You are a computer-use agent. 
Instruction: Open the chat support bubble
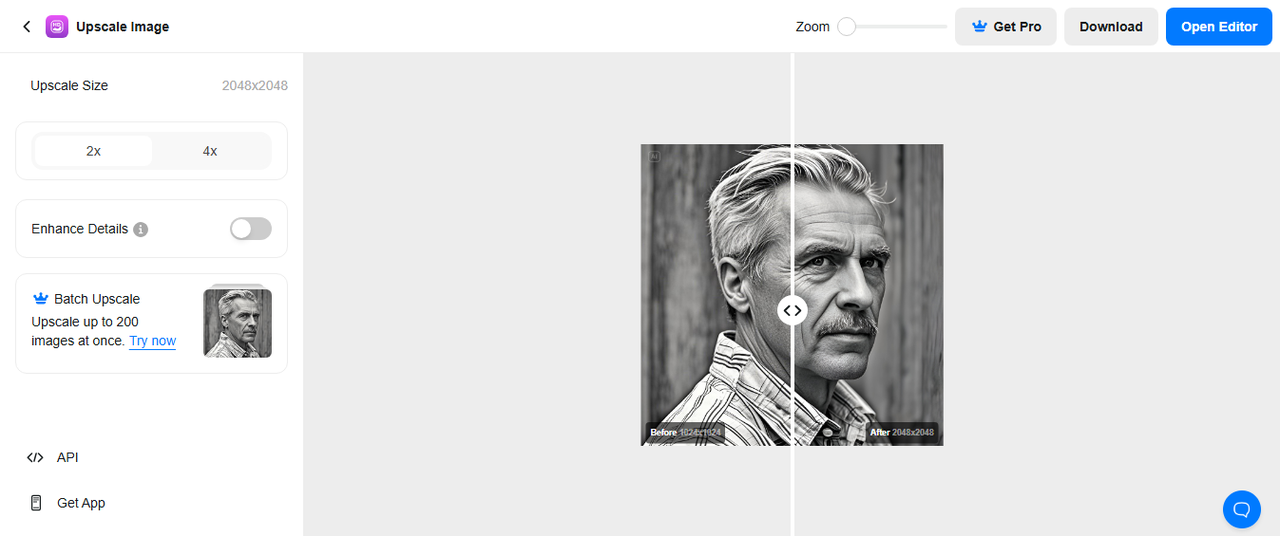point(1241,509)
